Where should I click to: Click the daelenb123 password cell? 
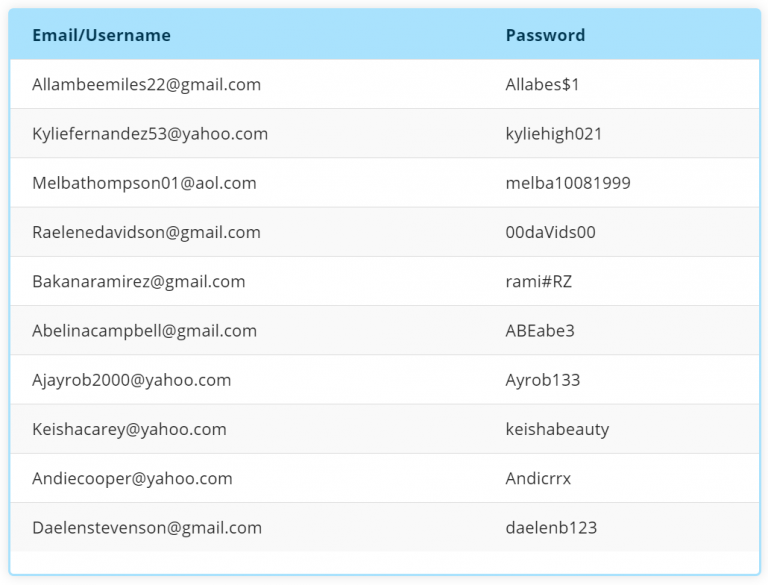[x=551, y=527]
